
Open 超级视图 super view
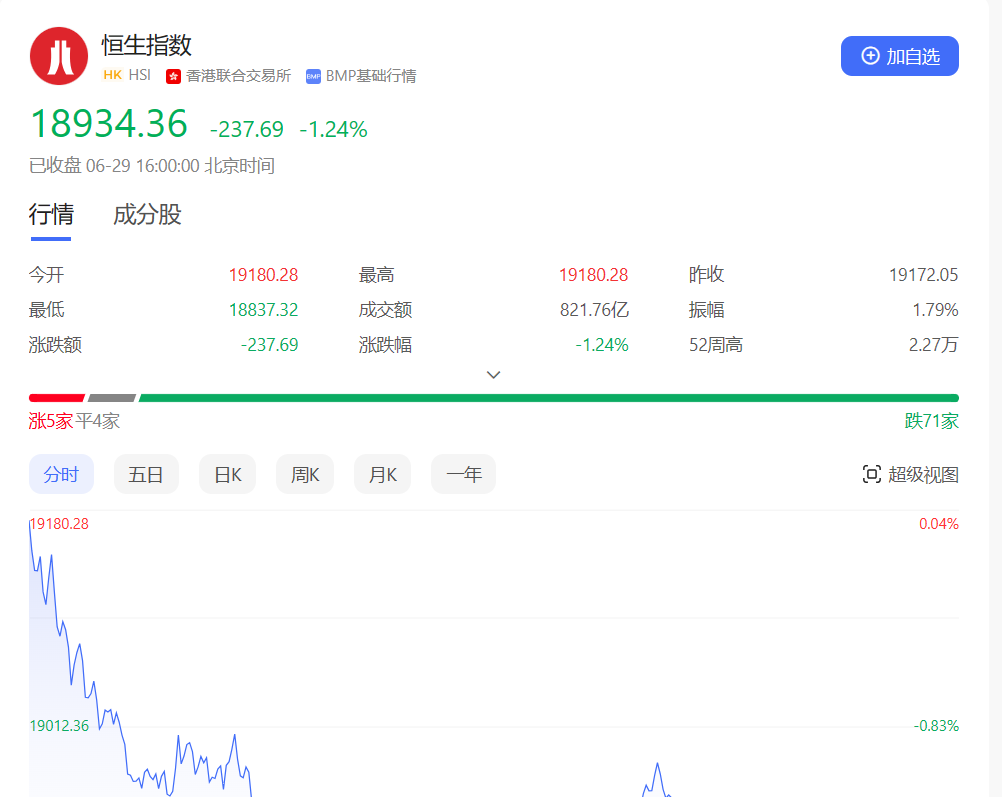point(910,474)
